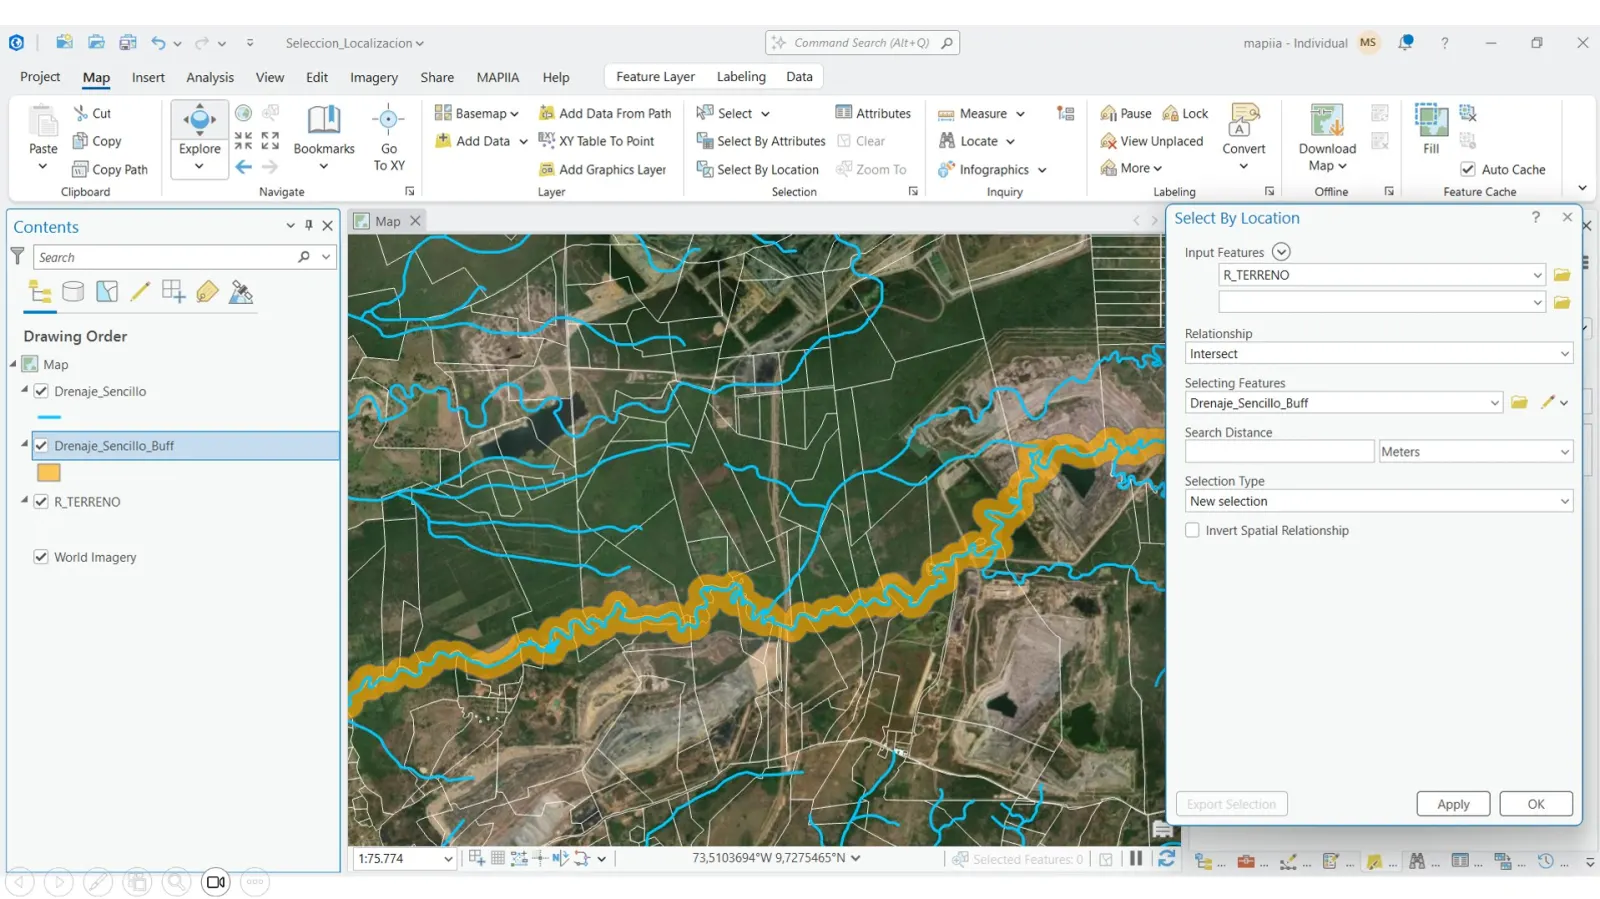This screenshot has width=1600, height=899.
Task: Click the Cut command
Action: [x=92, y=113]
